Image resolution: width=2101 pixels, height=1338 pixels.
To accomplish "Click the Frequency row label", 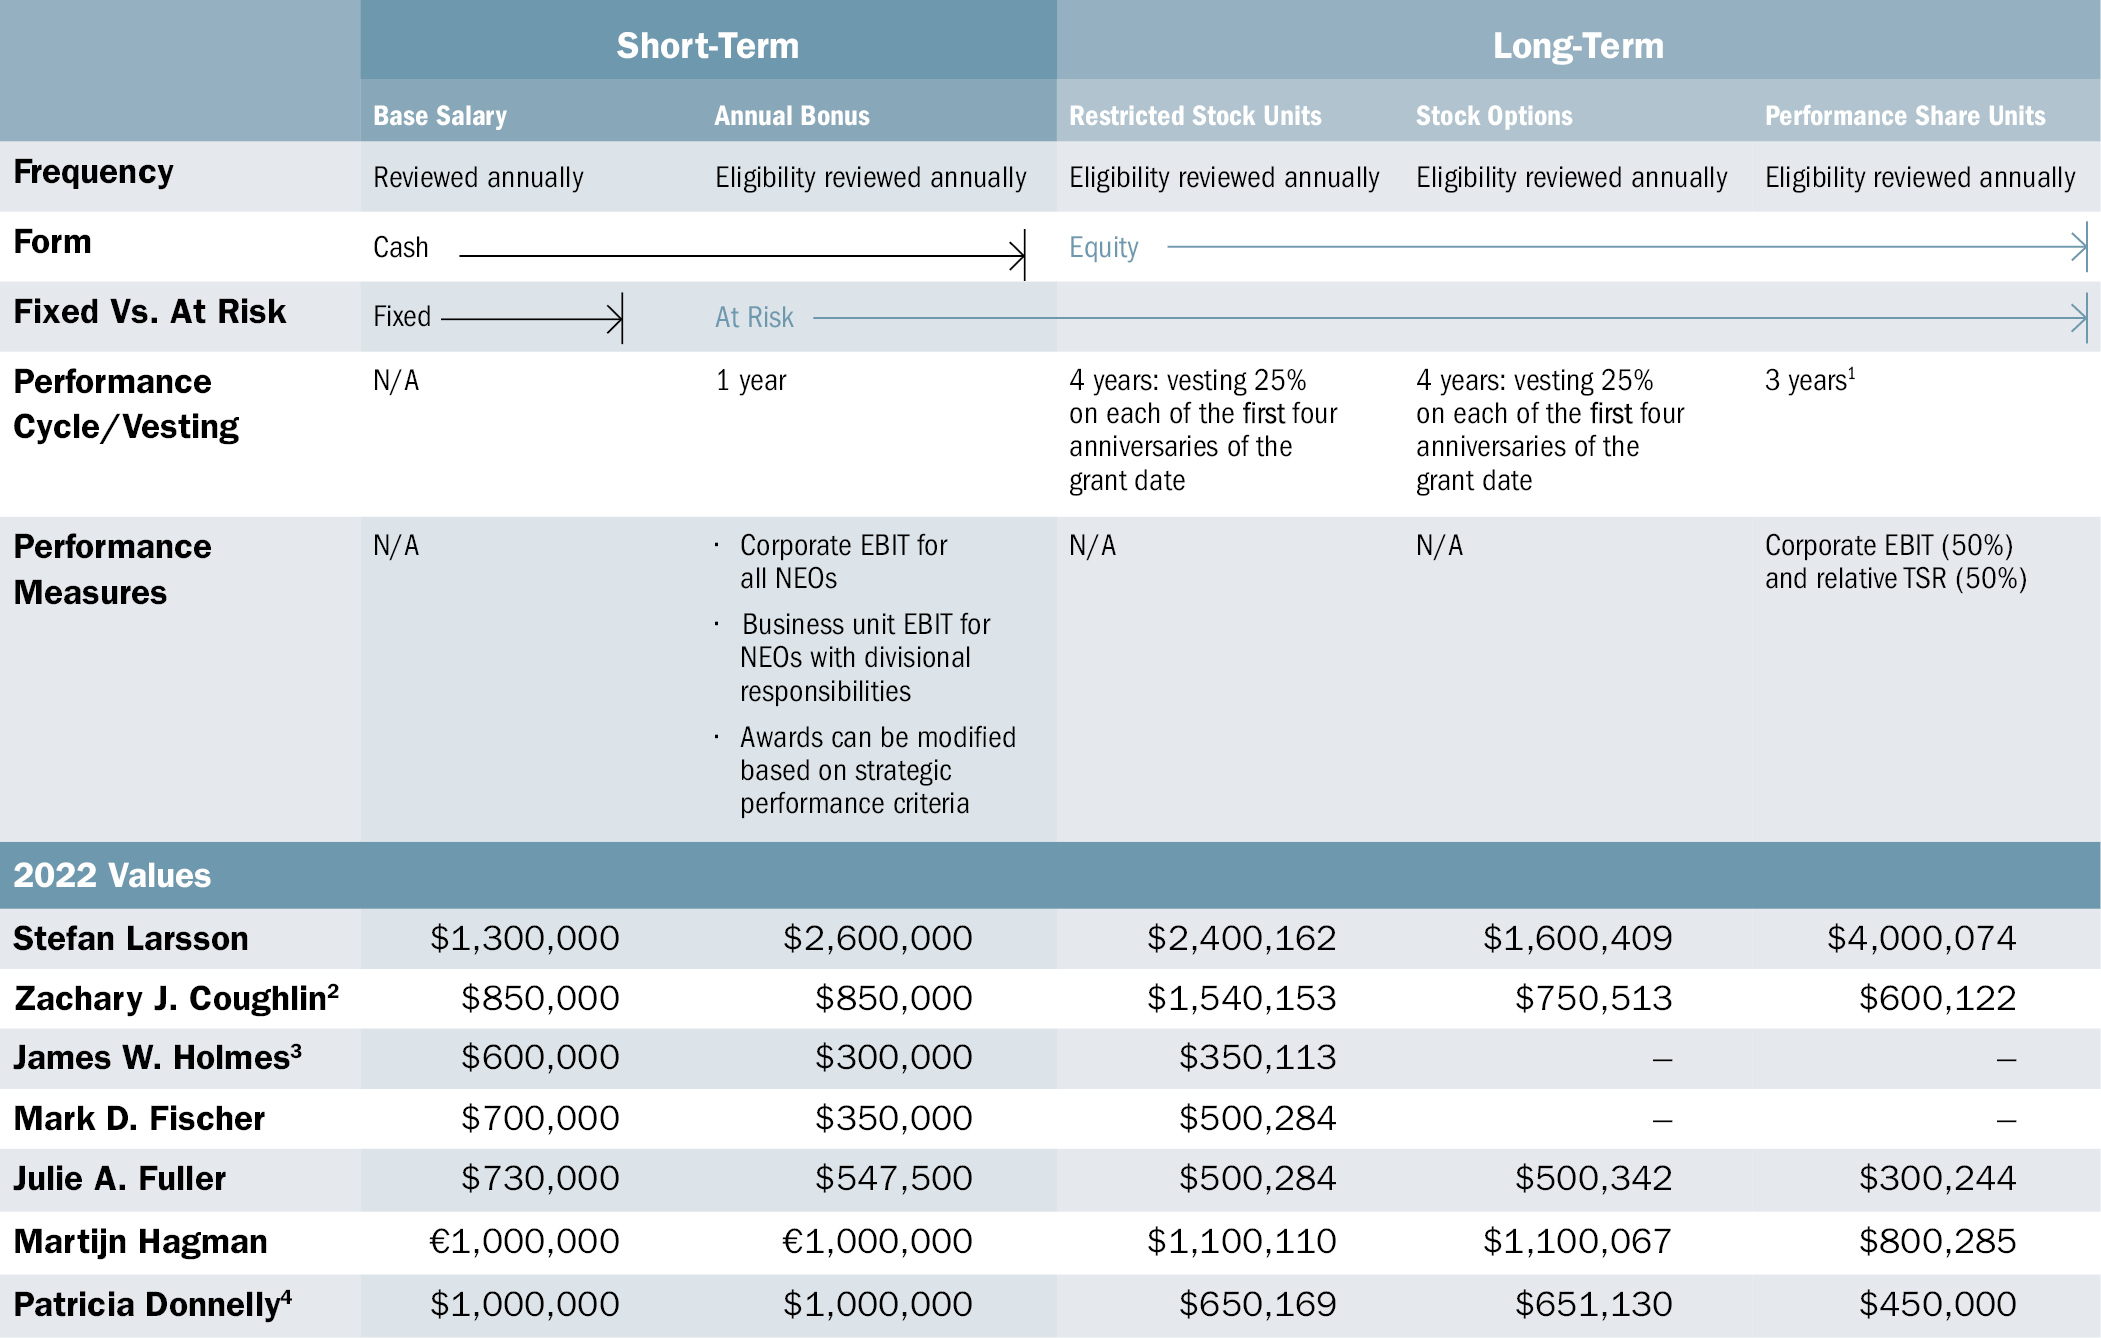I will pyautogui.click(x=93, y=172).
